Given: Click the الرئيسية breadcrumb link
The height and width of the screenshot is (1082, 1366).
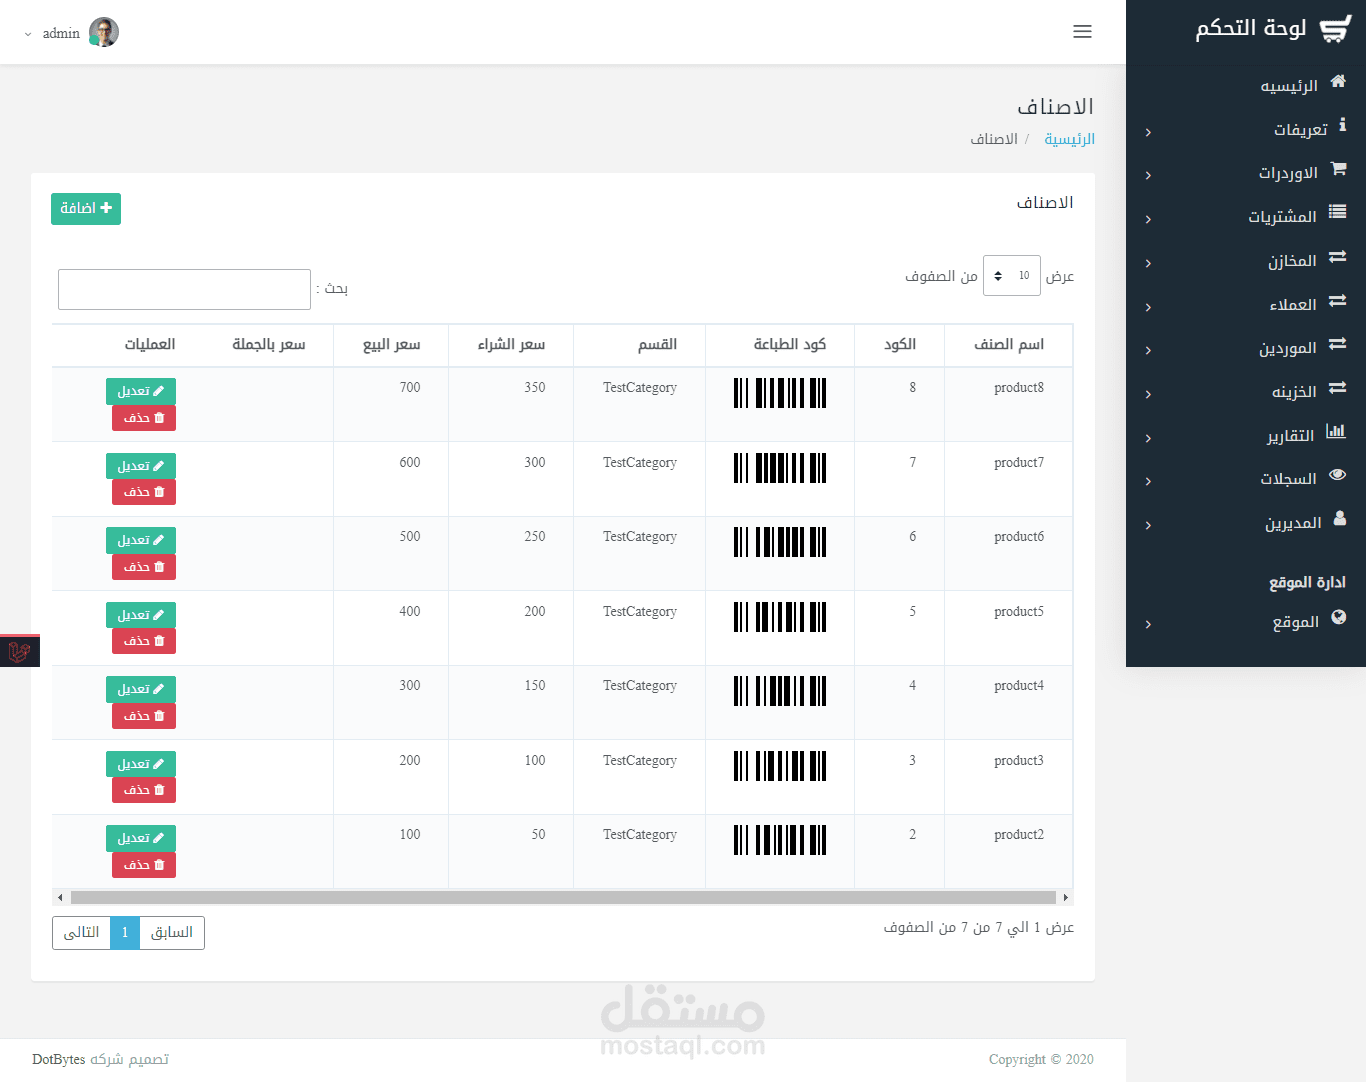Looking at the screenshot, I should click(x=1069, y=139).
